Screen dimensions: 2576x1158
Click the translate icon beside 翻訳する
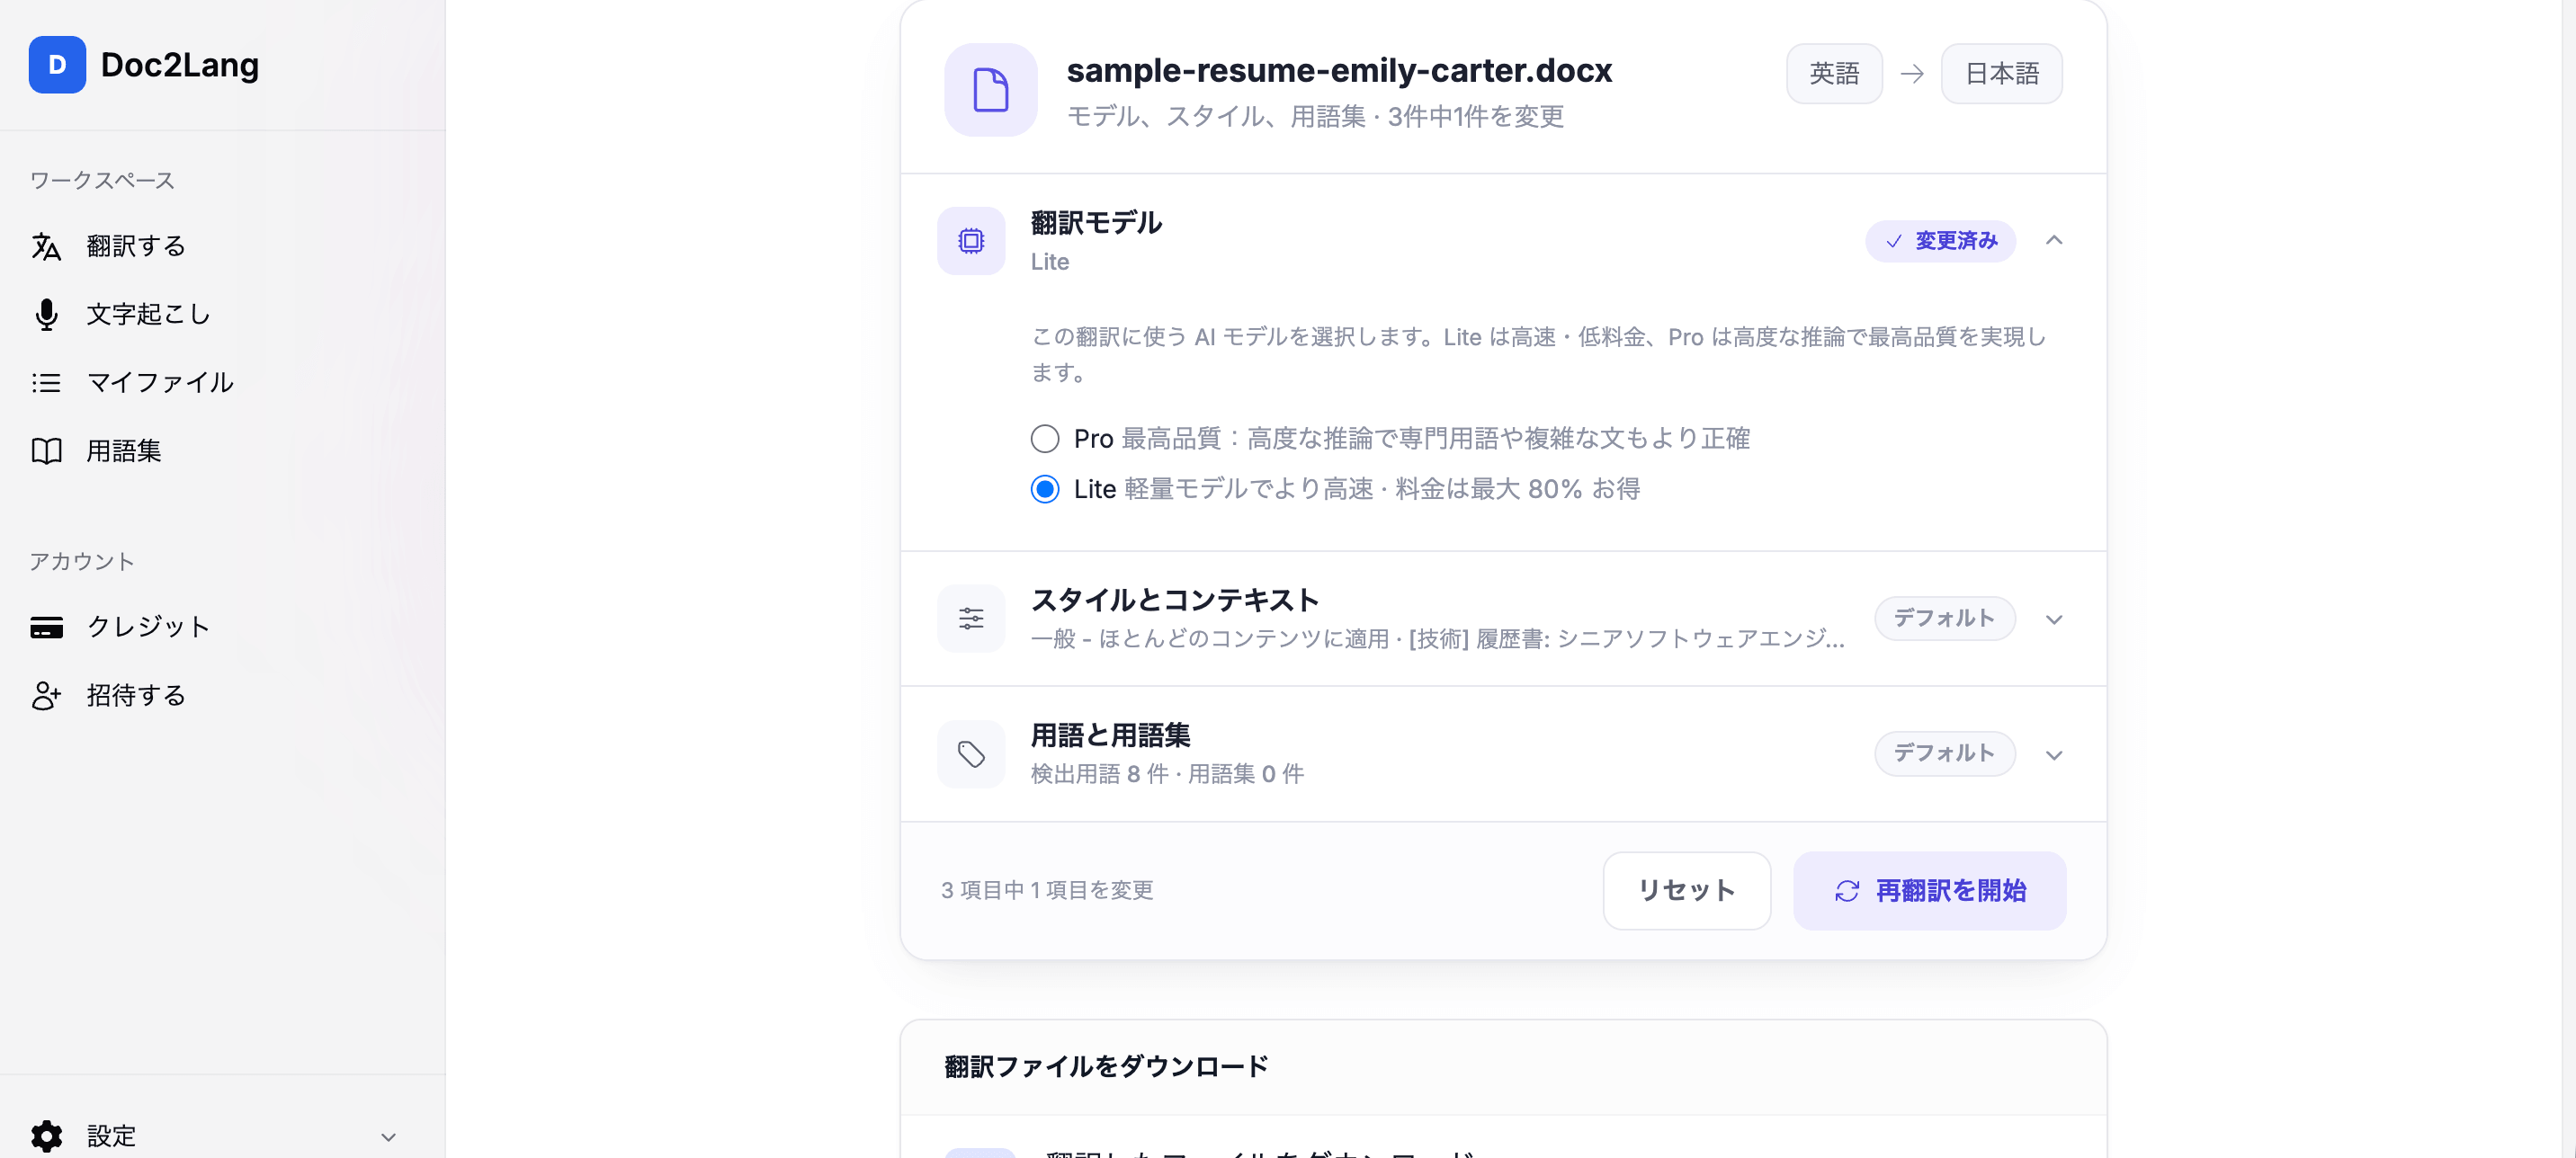point(46,246)
